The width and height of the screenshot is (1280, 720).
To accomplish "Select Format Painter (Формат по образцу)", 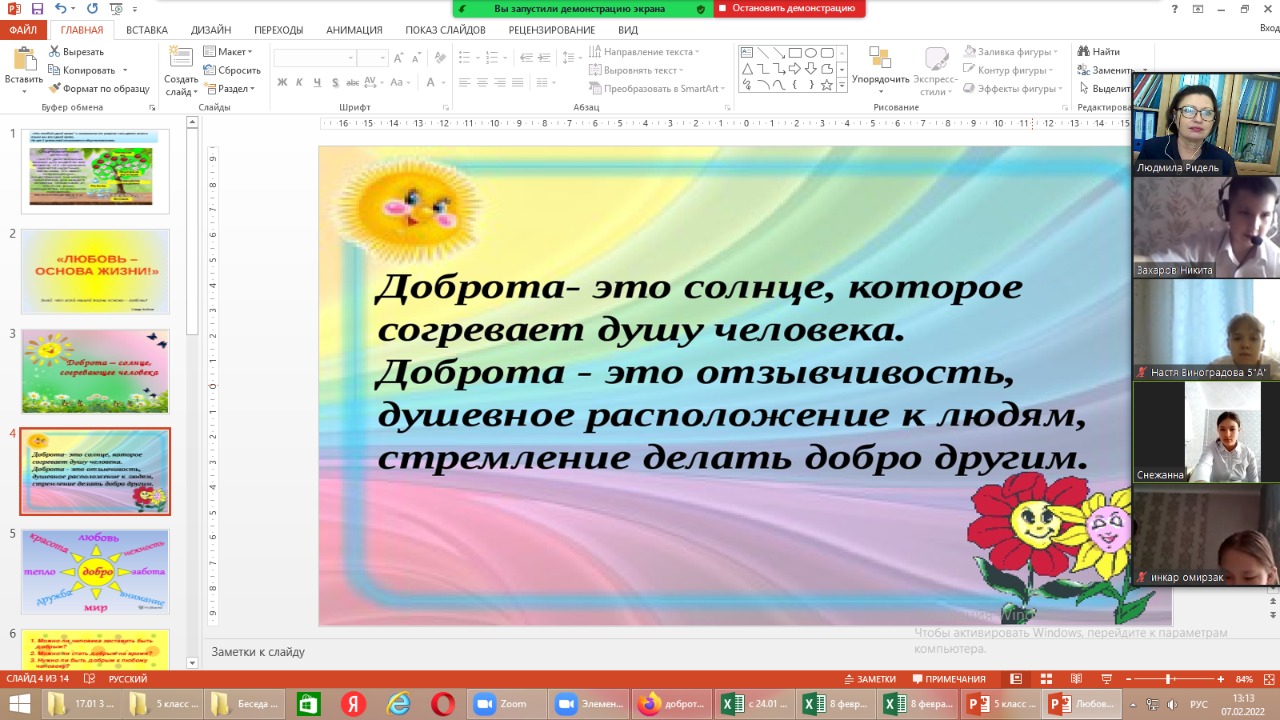I will (x=99, y=89).
